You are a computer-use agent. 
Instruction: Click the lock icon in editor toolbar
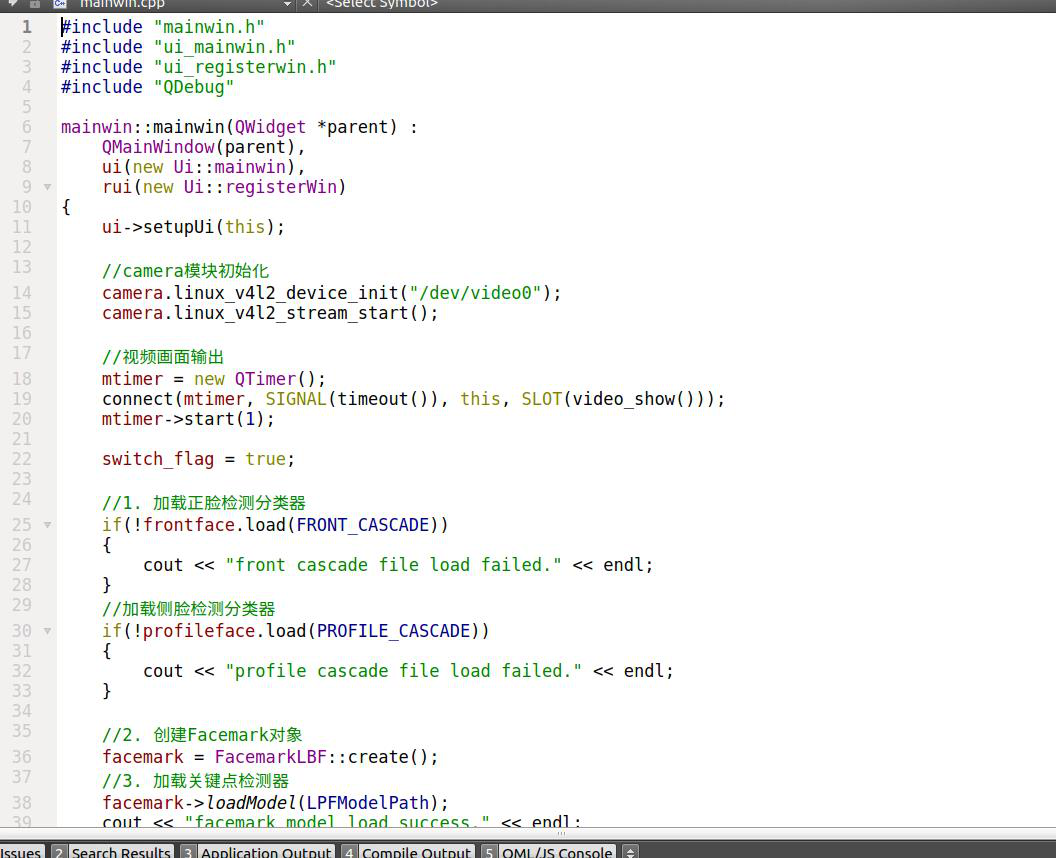coord(35,4)
